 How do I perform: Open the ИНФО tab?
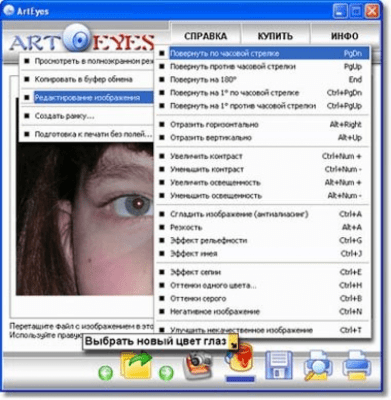click(345, 36)
